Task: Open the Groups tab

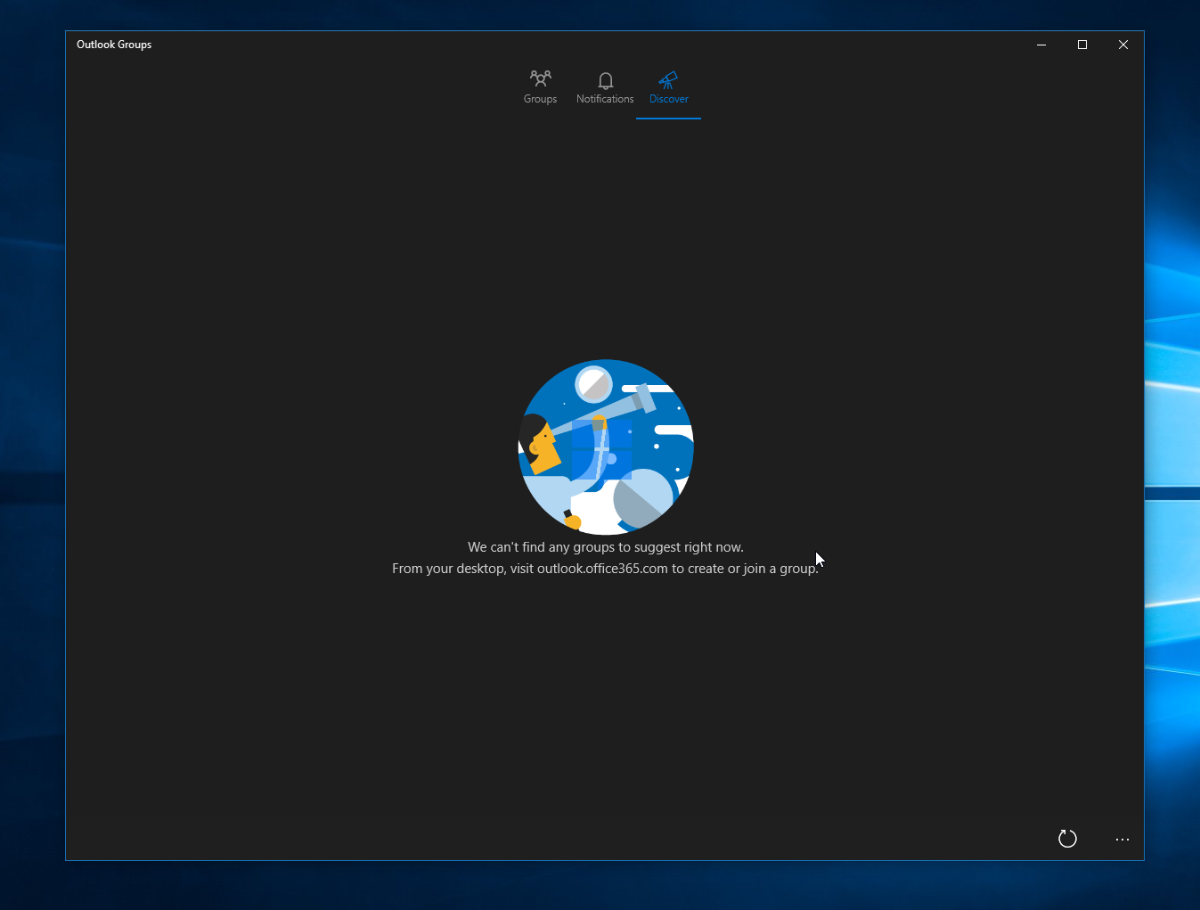Action: click(x=540, y=88)
